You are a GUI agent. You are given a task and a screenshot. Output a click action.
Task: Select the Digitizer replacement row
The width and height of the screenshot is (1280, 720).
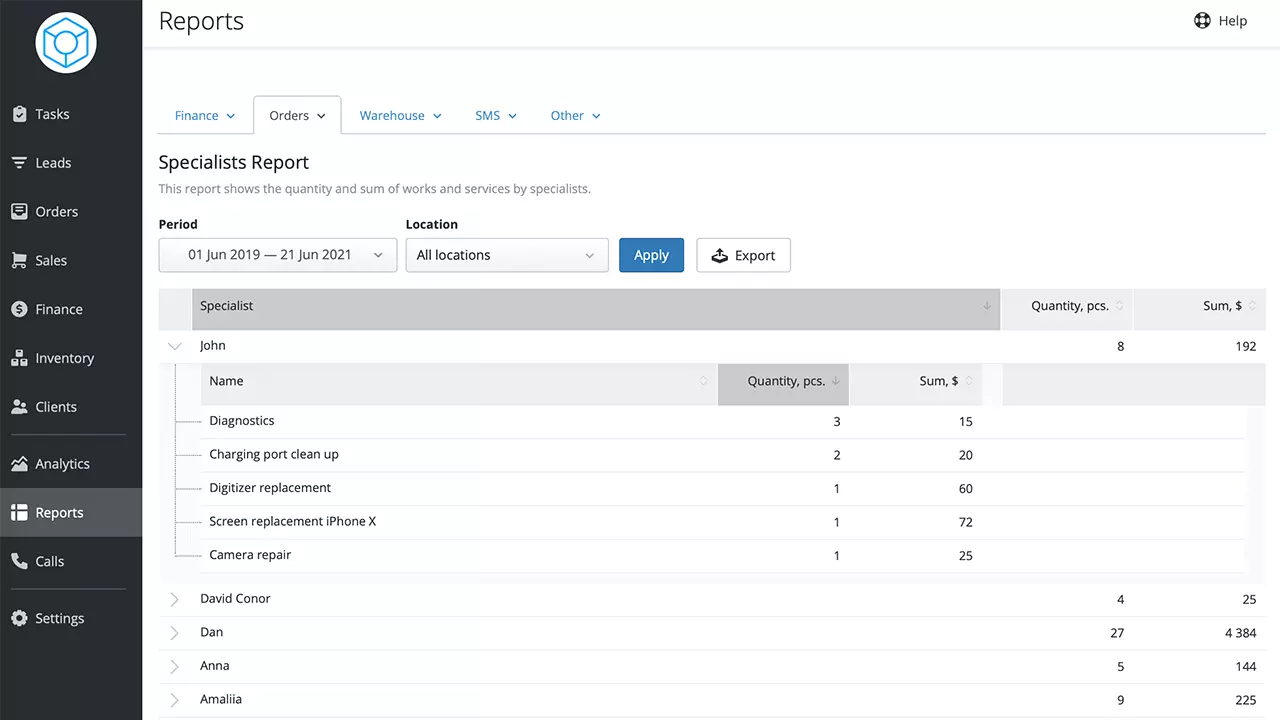coord(723,489)
